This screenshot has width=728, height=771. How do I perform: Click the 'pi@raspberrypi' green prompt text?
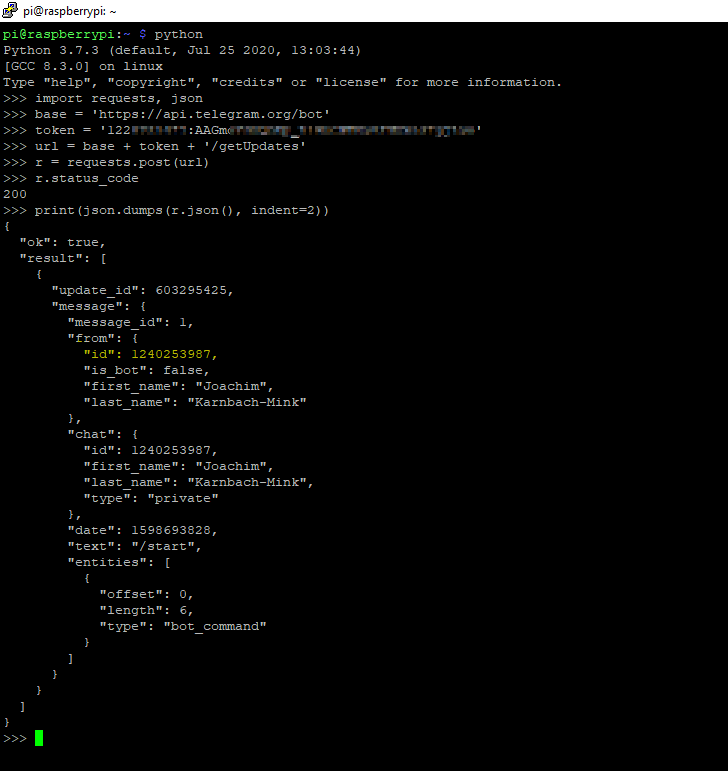click(x=58, y=34)
